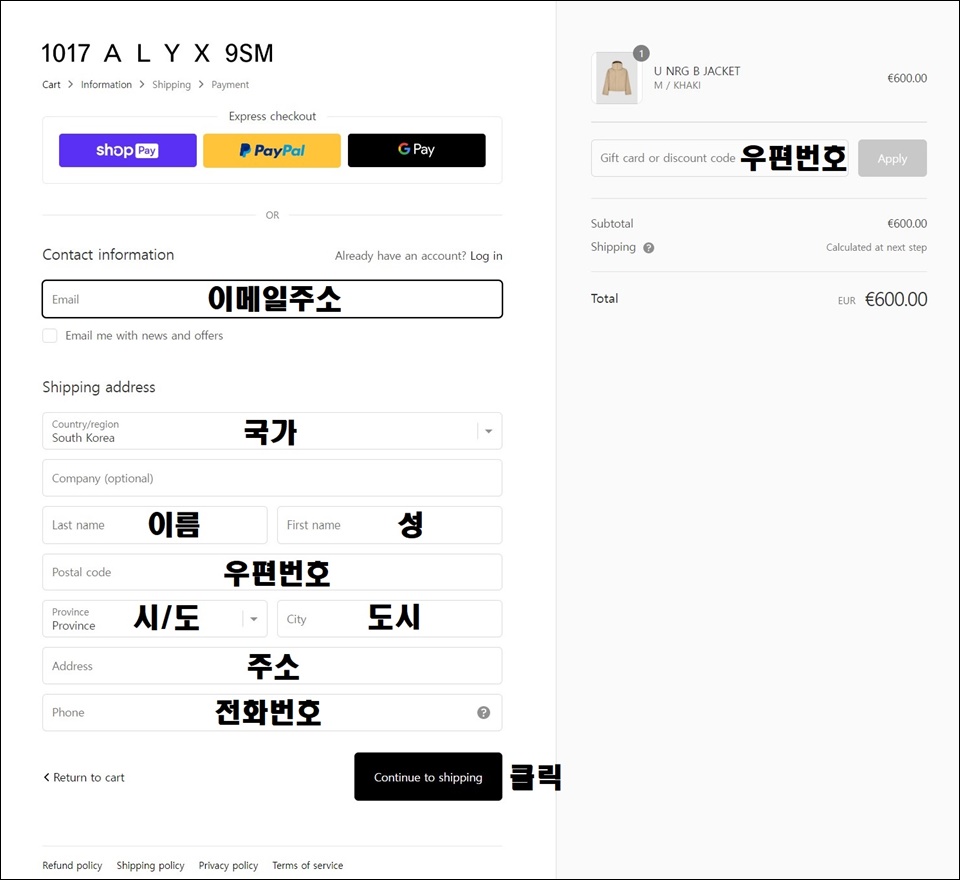
Task: Pay with the PayPal express button
Action: (272, 150)
